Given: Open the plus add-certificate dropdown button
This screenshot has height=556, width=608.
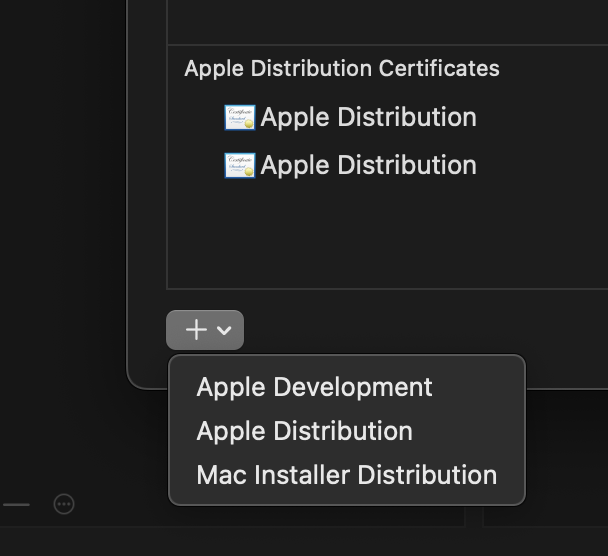Looking at the screenshot, I should click(x=205, y=330).
